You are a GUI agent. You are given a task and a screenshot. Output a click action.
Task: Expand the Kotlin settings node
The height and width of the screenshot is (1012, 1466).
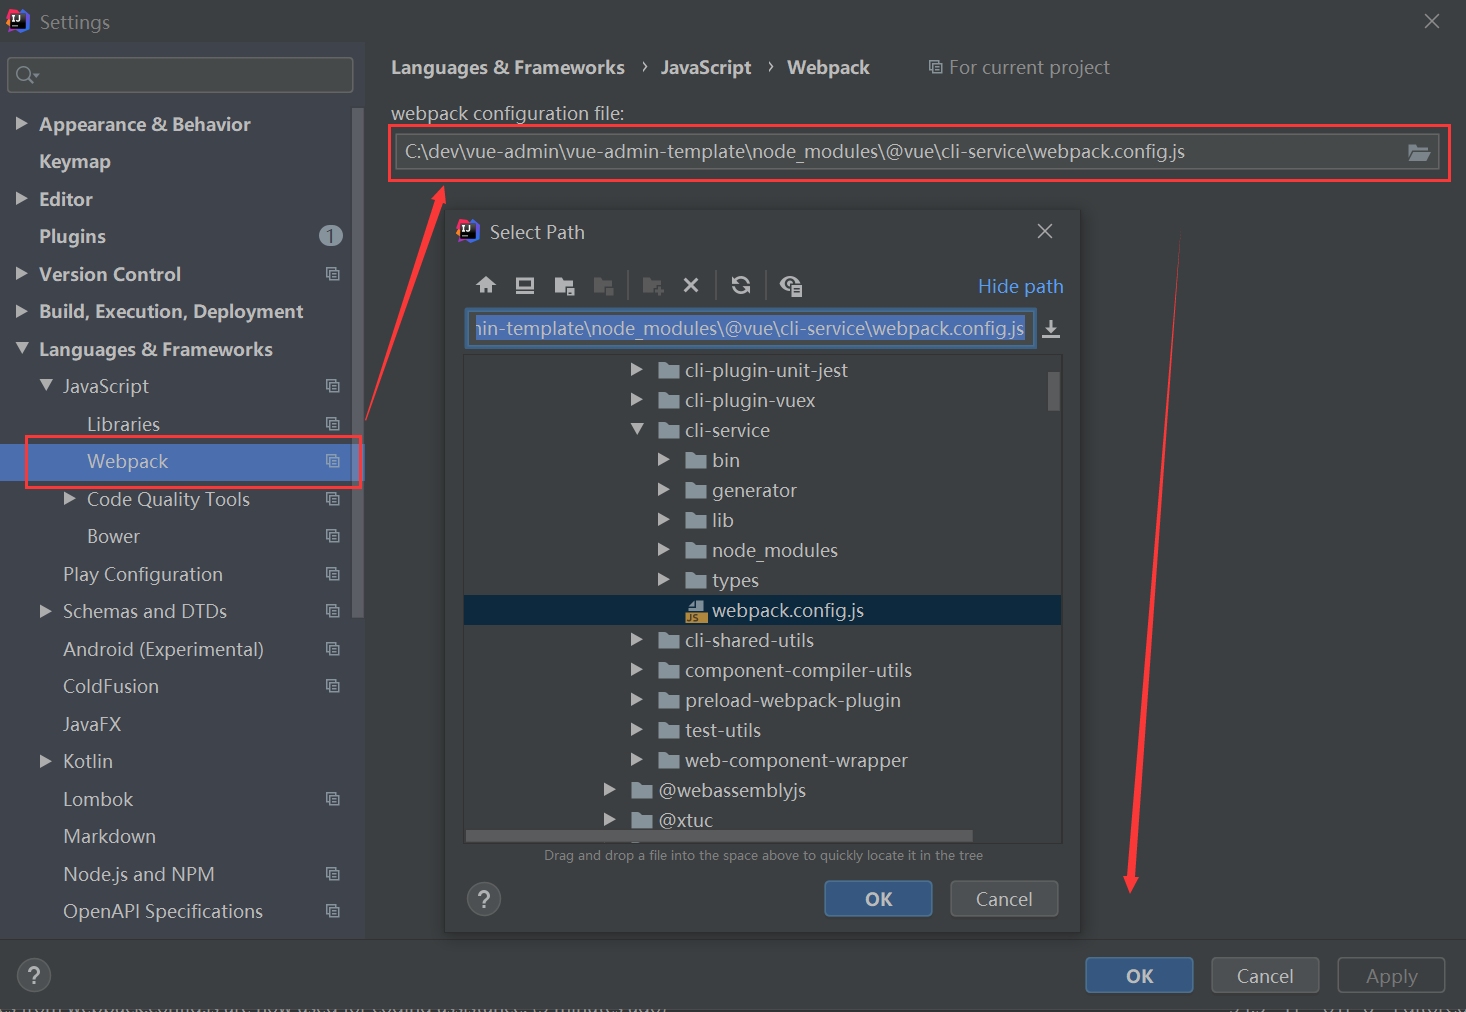click(x=46, y=761)
